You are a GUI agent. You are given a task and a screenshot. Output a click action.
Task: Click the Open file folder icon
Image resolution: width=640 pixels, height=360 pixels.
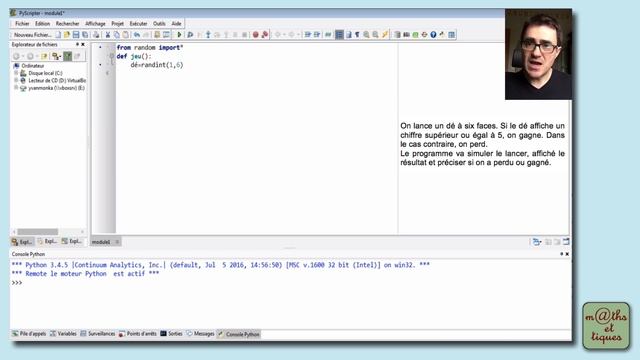(67, 35)
